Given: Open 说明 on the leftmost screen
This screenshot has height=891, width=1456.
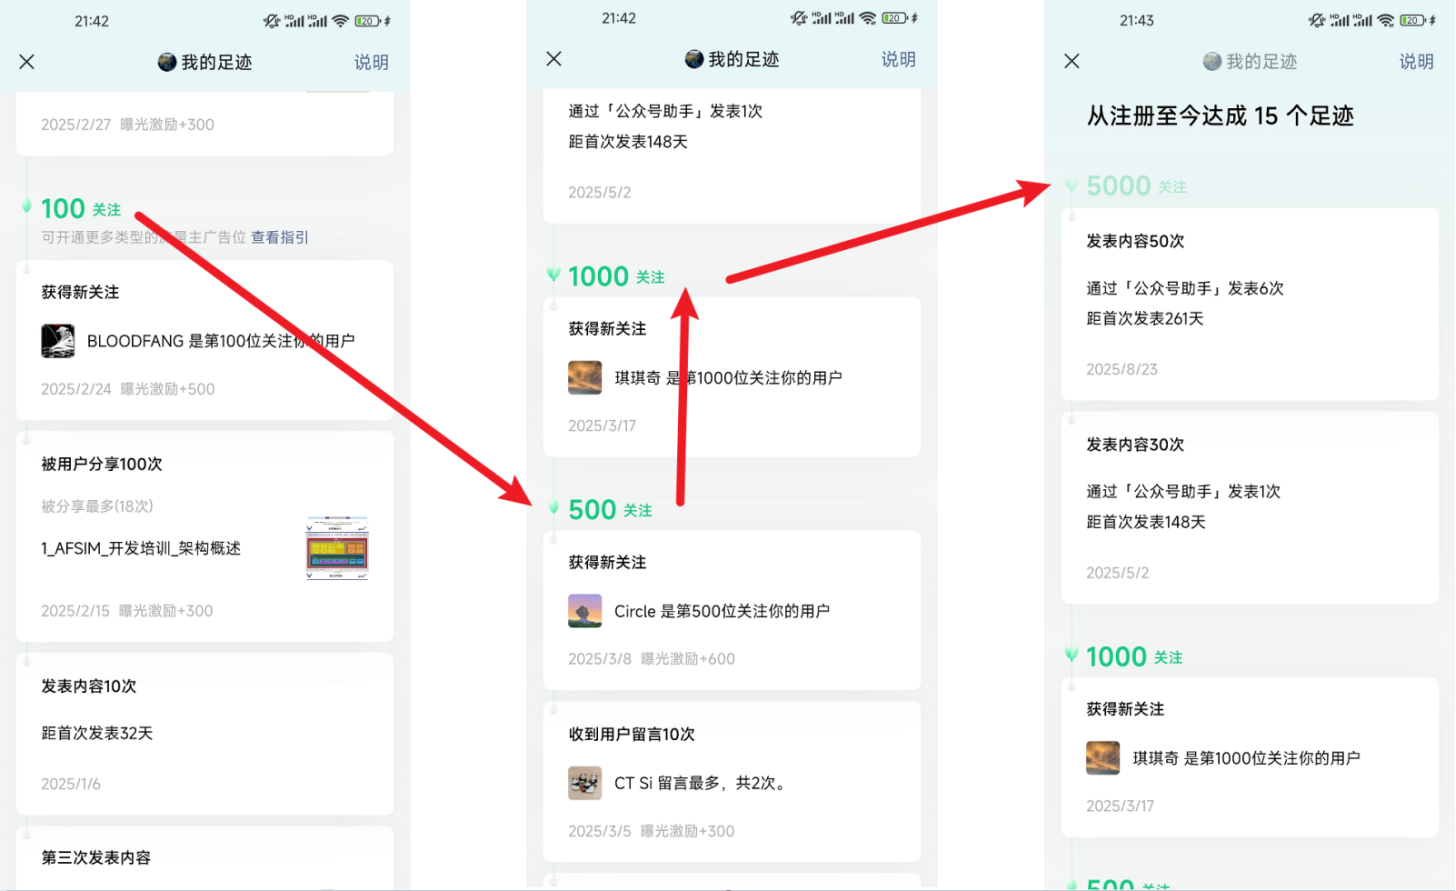Looking at the screenshot, I should 371,62.
